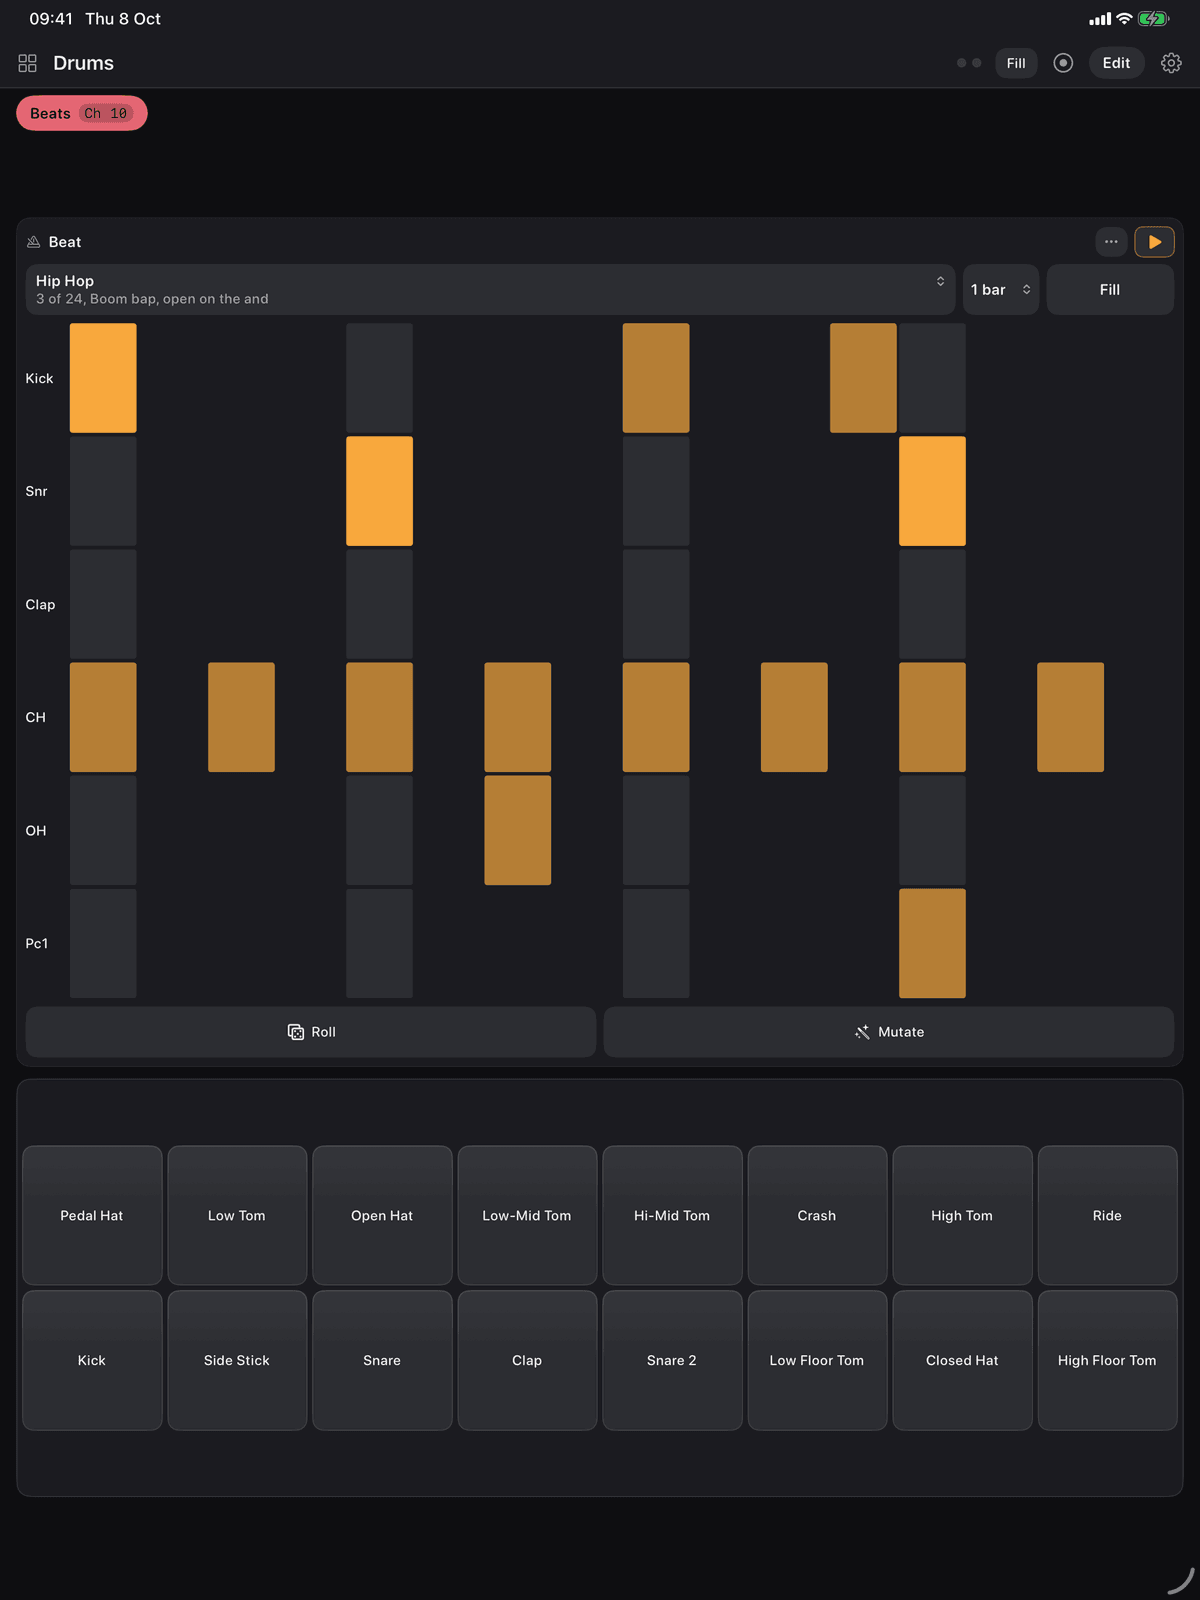1200x1600 pixels.
Task: Tap the top-bar Fill button
Action: pyautogui.click(x=1016, y=63)
